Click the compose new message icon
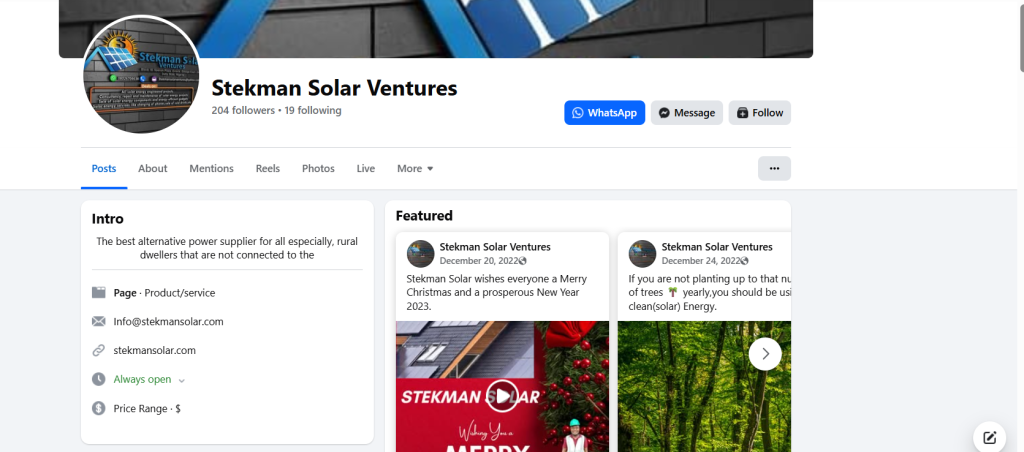The width and height of the screenshot is (1024, 452). [989, 437]
